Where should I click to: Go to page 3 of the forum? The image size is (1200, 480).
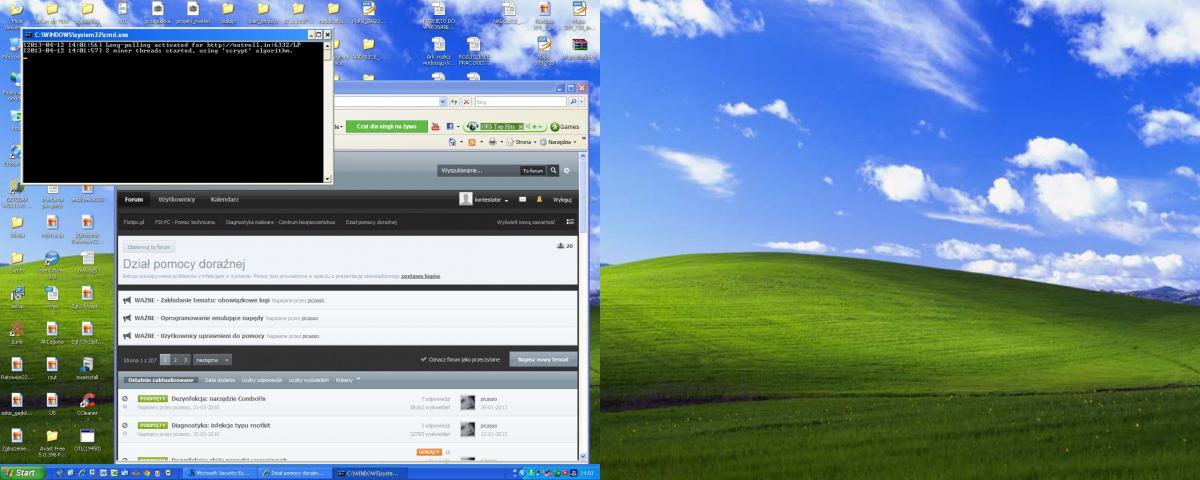coord(185,359)
